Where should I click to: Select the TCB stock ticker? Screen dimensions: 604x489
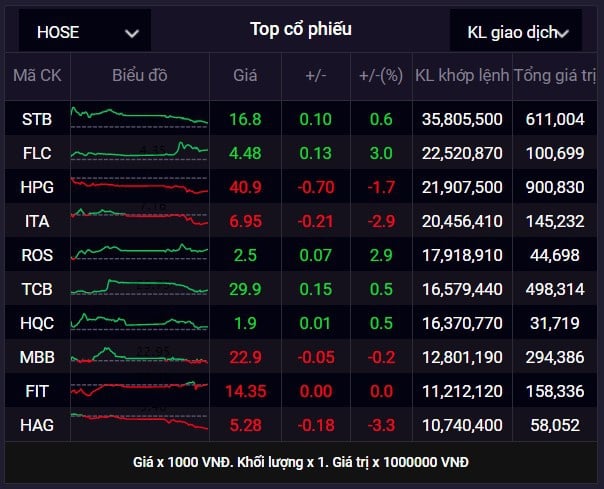[x=37, y=289]
